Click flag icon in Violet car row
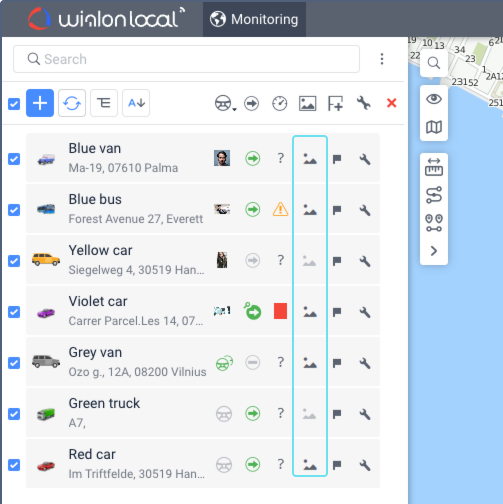Screen dimensions: 503x504 pyautogui.click(x=337, y=312)
